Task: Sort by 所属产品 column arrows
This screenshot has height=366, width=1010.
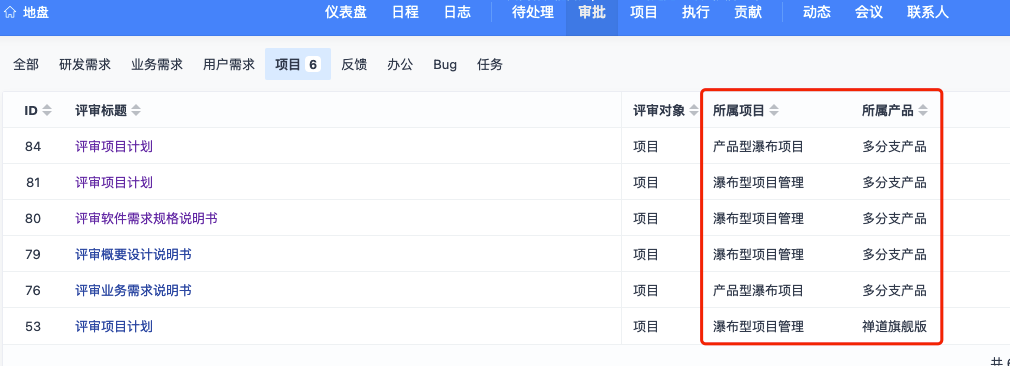Action: (x=923, y=111)
